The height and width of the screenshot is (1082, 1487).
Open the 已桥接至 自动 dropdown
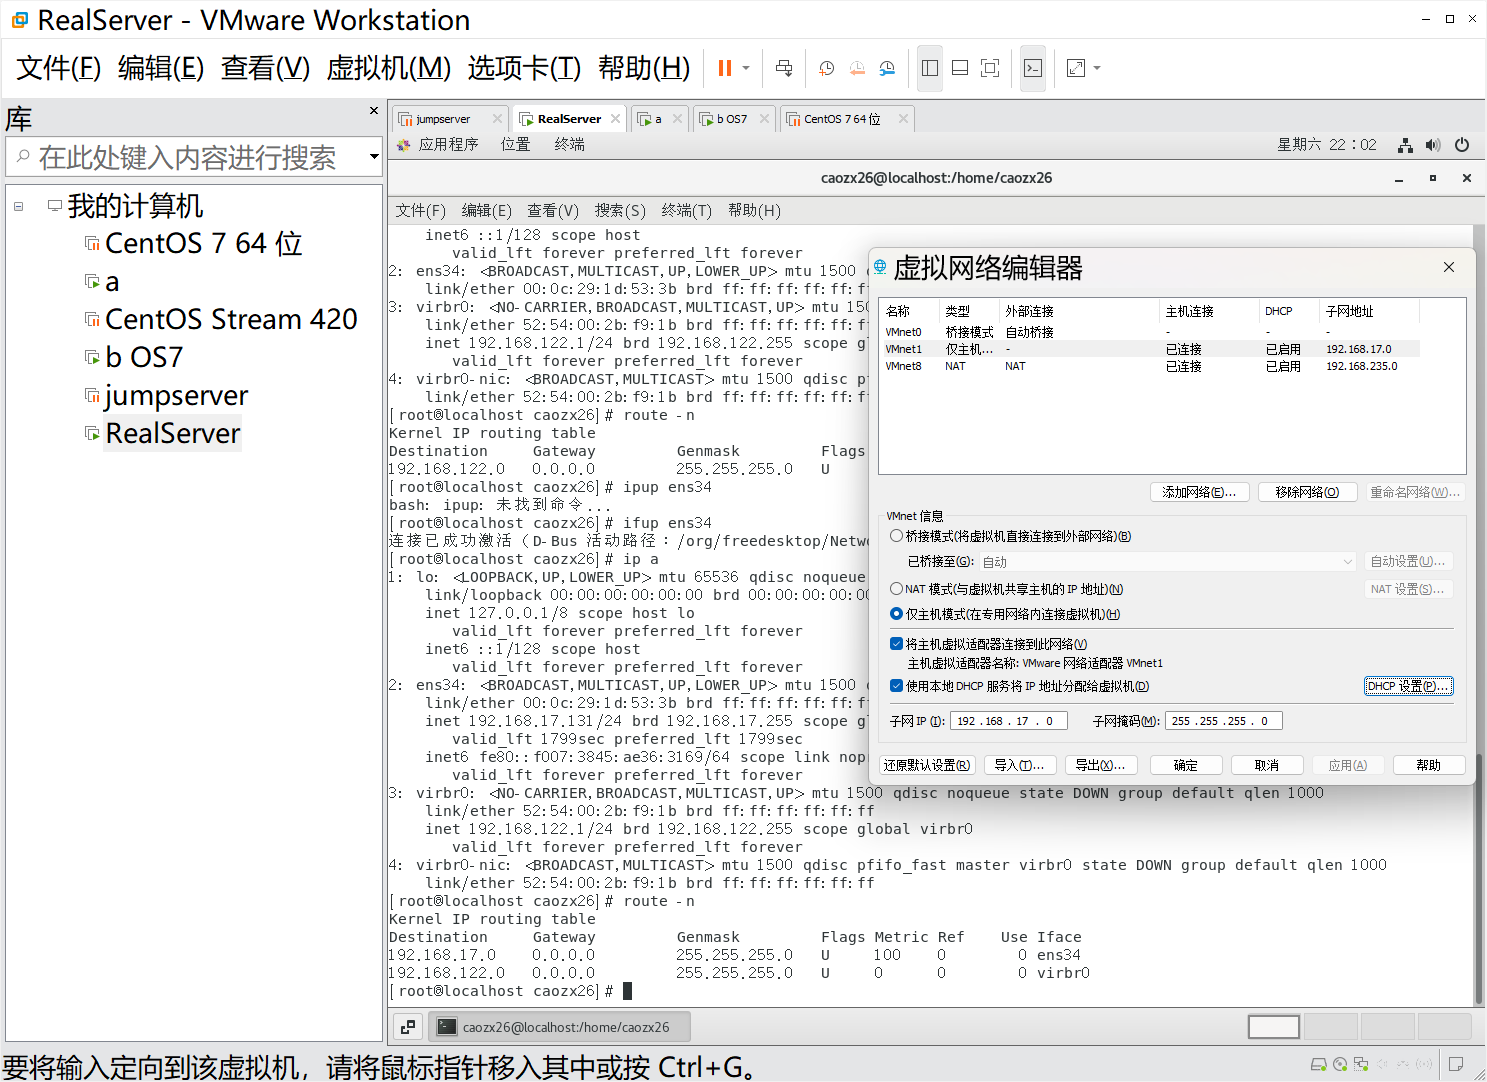pos(1167,562)
